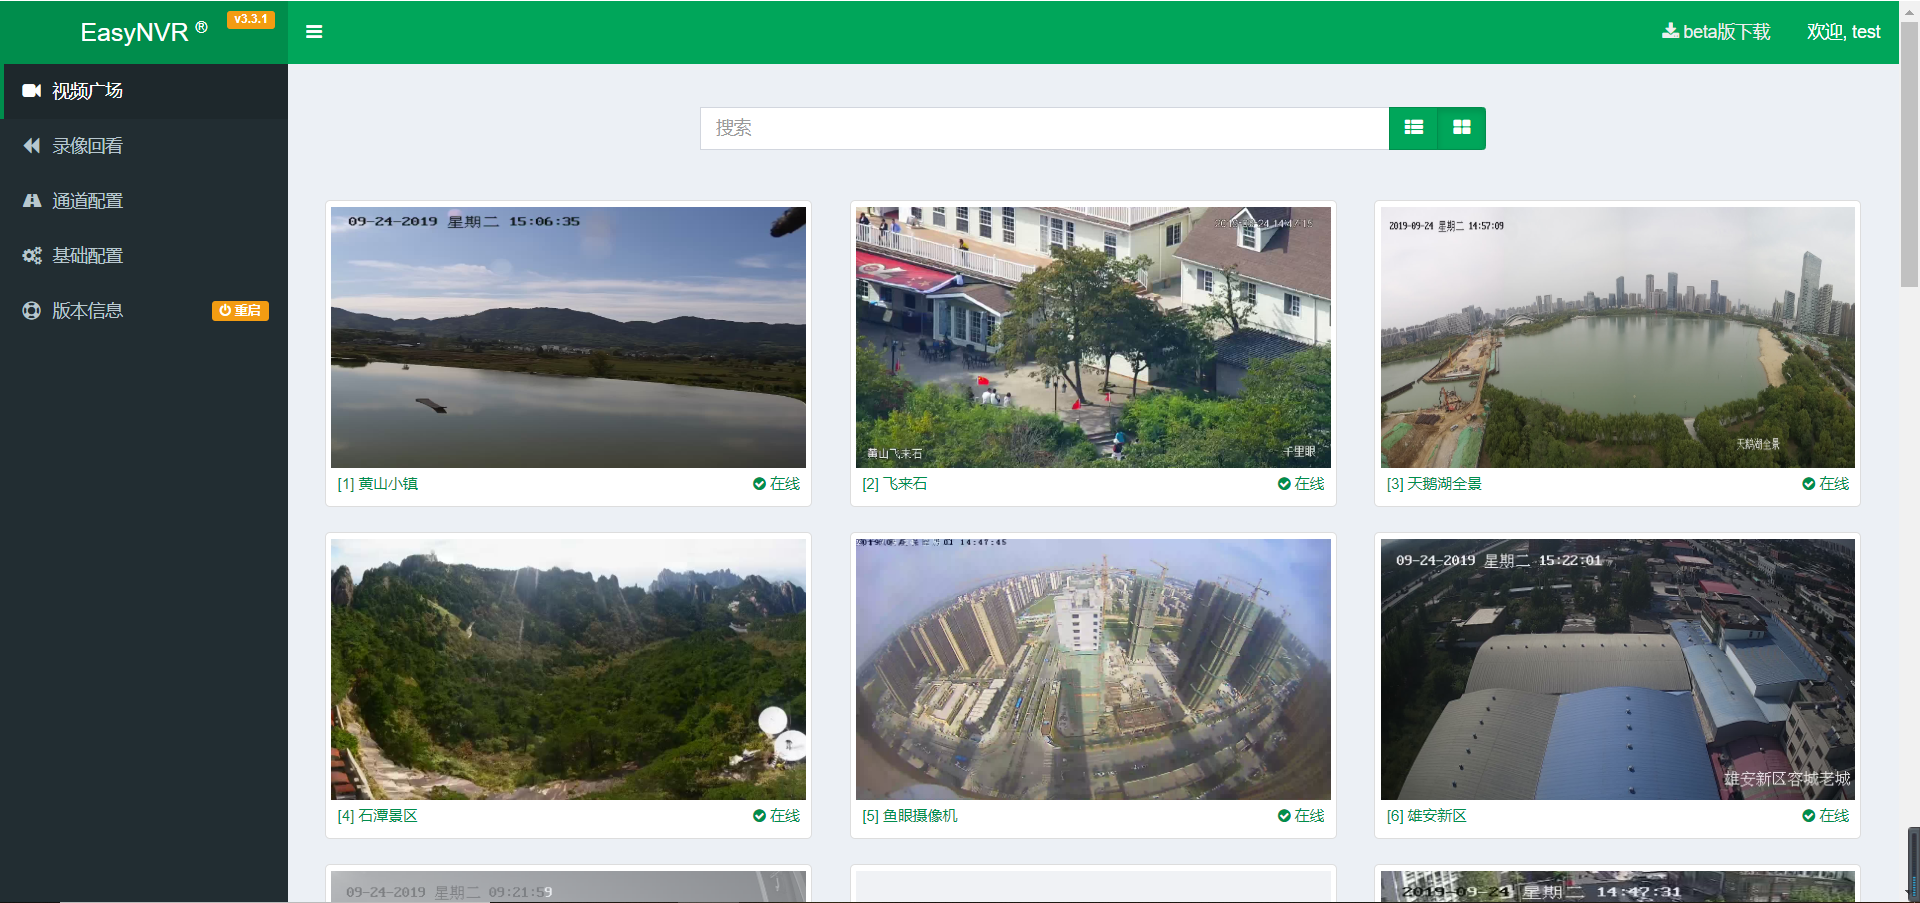The image size is (1920, 903).
Task: Click the [3] 天鹅湖全景 title link
Action: click(1434, 484)
